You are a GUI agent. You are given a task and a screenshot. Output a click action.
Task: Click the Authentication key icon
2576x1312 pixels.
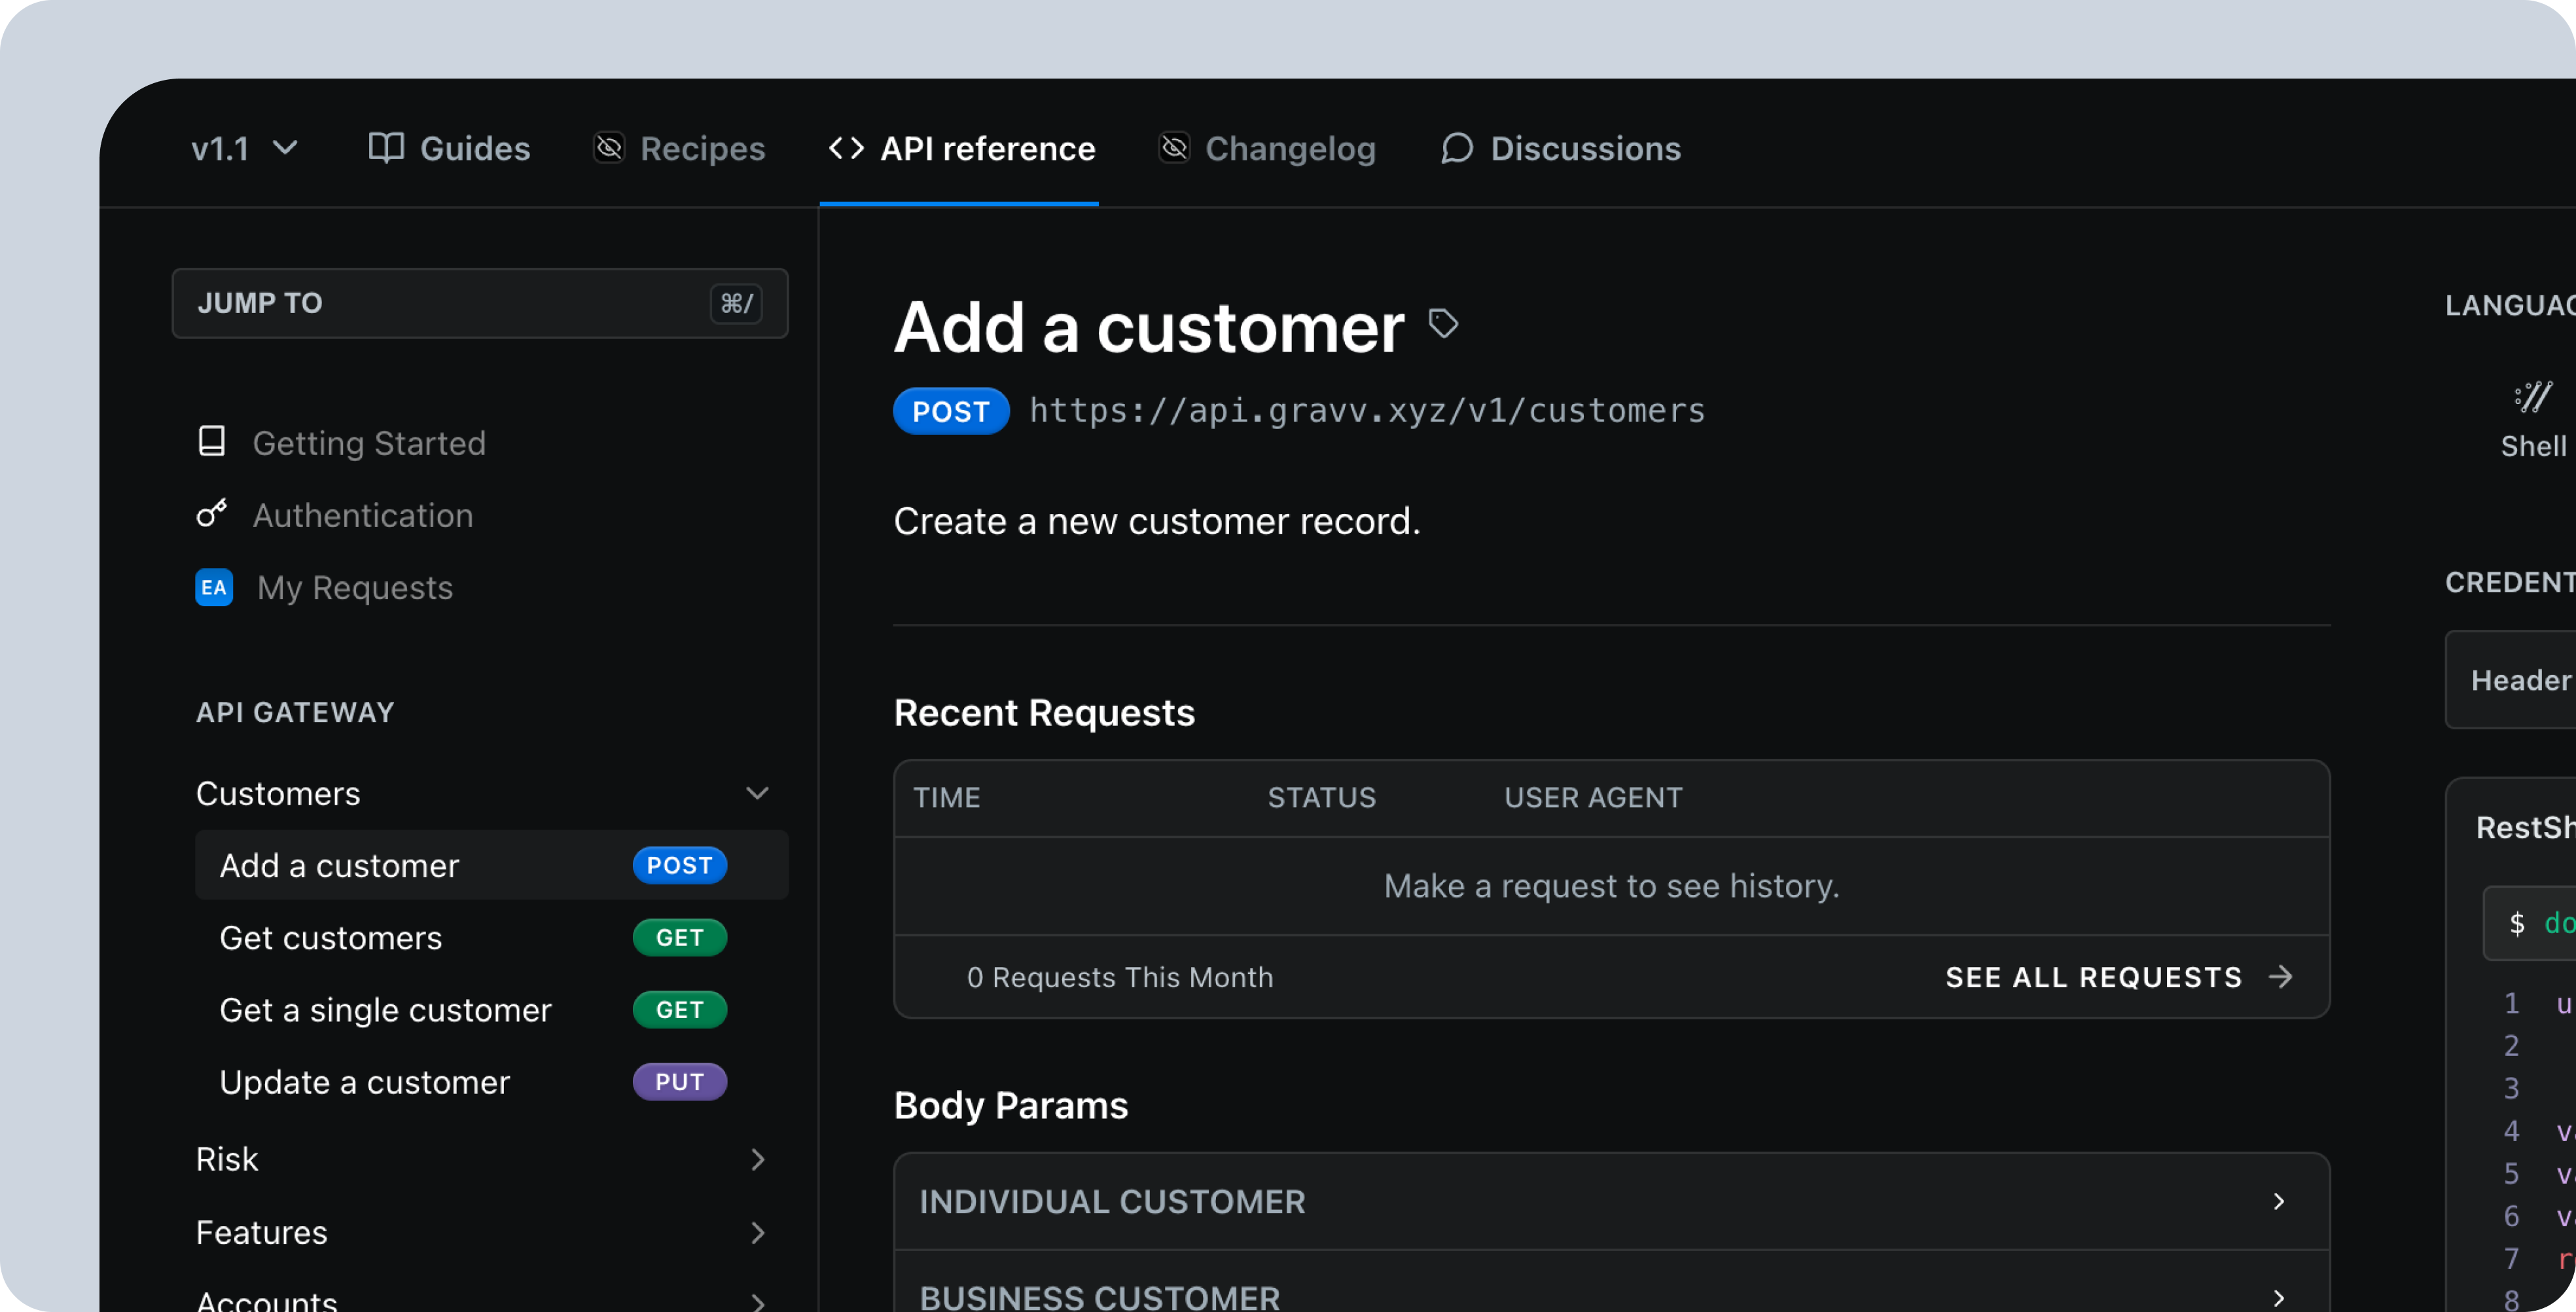[211, 514]
